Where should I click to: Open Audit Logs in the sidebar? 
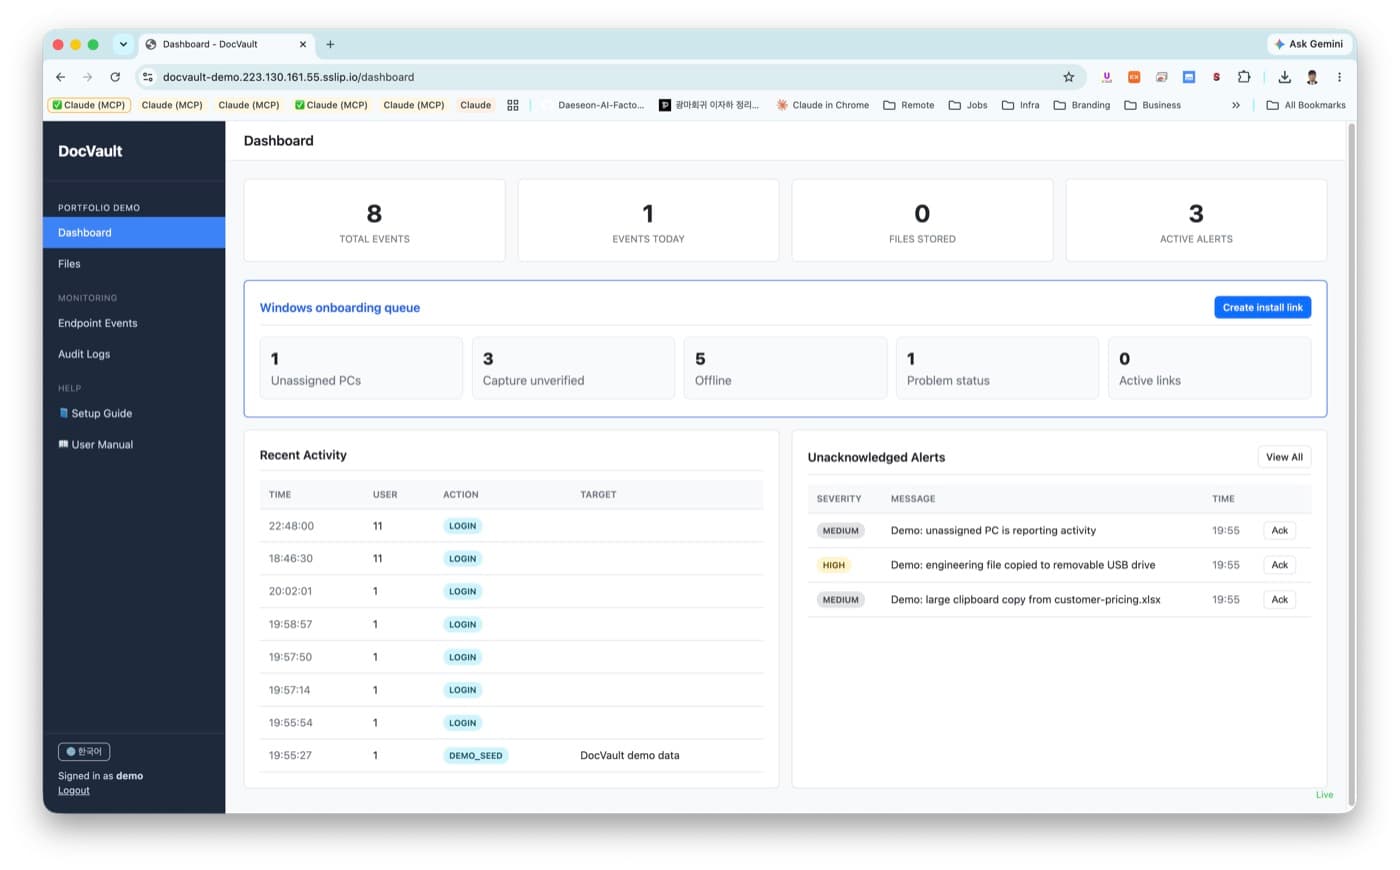(134, 354)
